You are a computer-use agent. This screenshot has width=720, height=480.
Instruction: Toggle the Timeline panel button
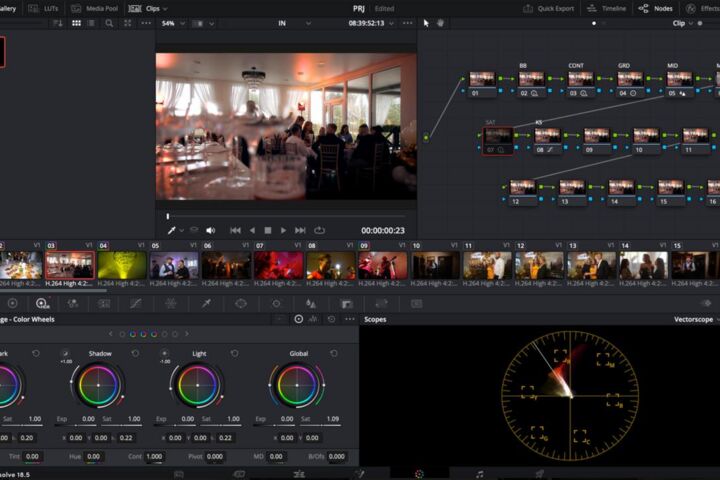coord(607,8)
